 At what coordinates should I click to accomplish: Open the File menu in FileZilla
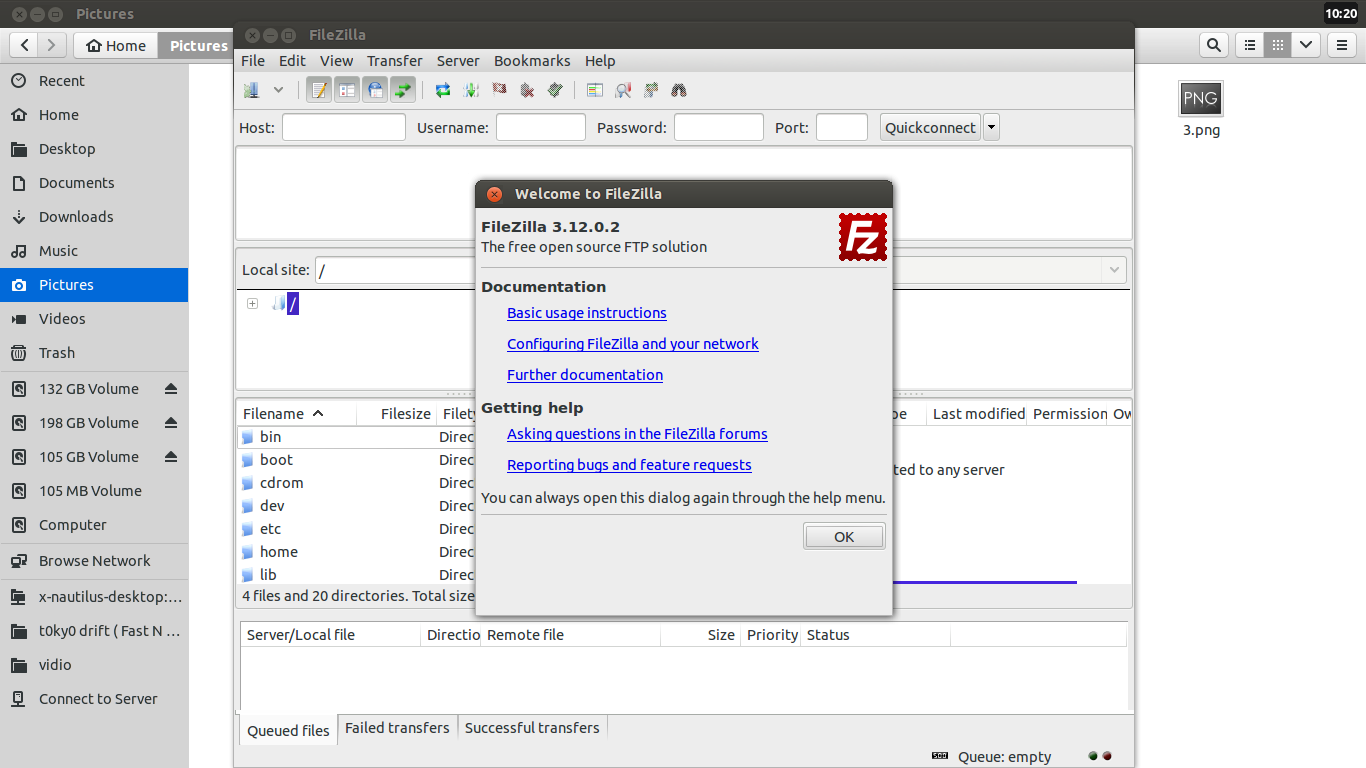[x=253, y=61]
